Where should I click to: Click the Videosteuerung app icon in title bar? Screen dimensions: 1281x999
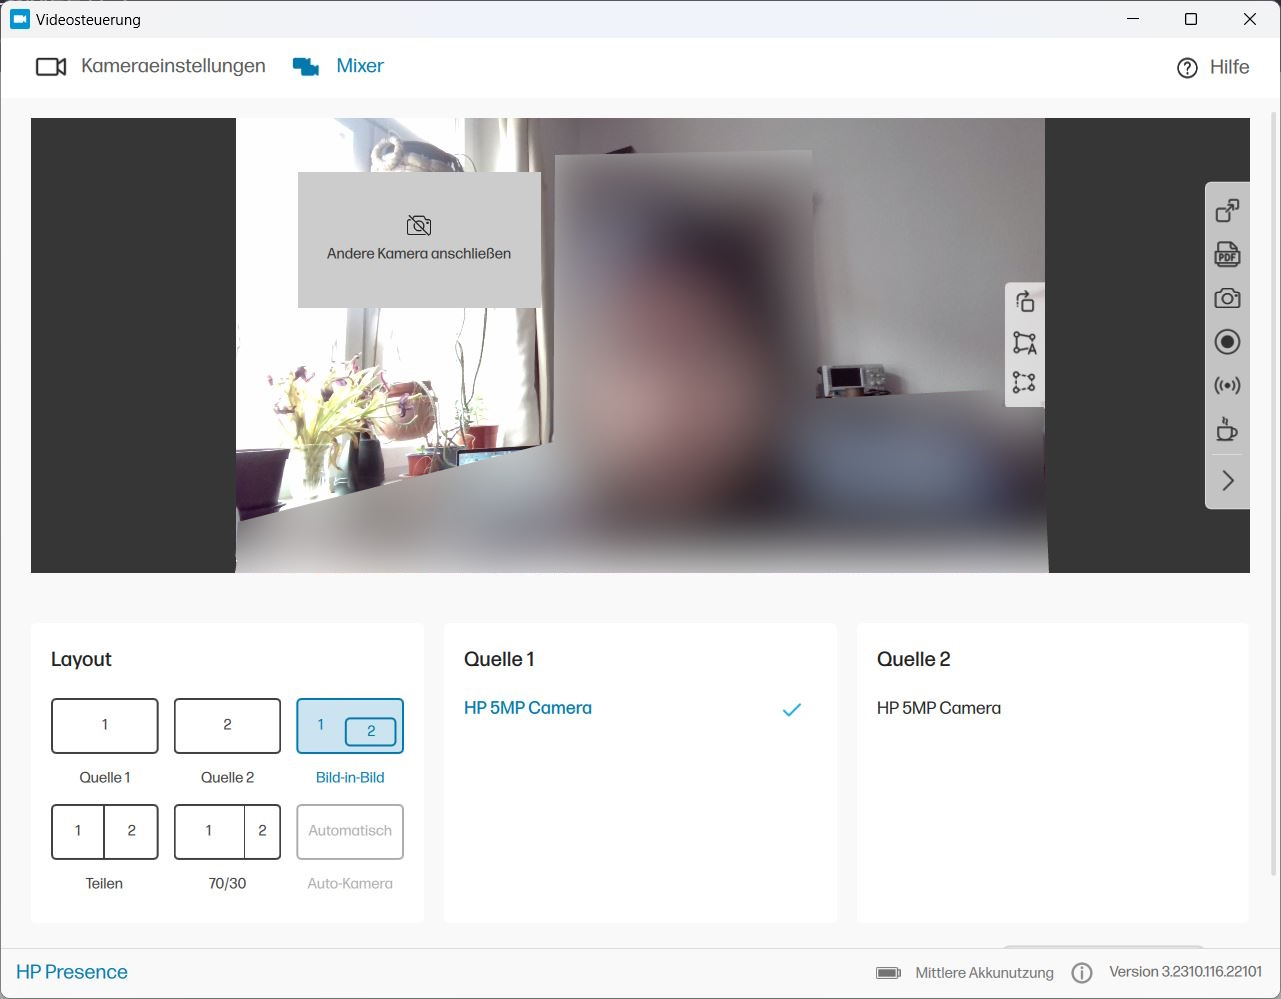(x=19, y=19)
